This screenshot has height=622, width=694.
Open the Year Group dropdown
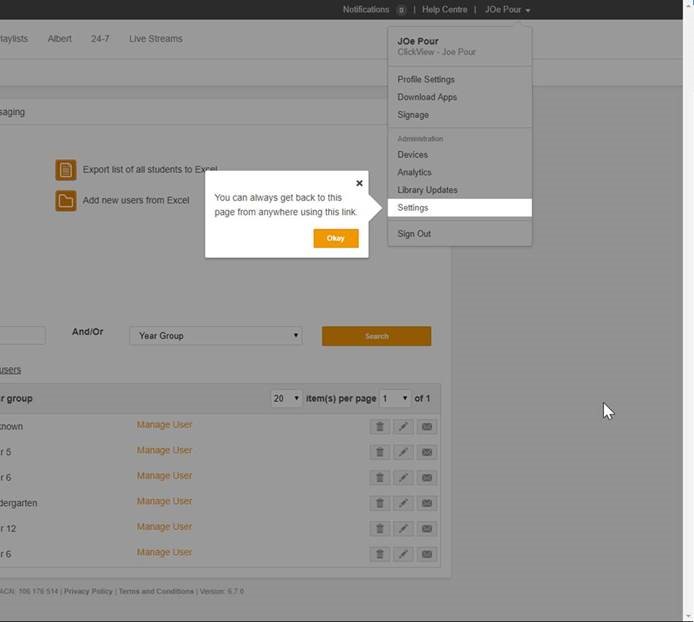pos(216,336)
